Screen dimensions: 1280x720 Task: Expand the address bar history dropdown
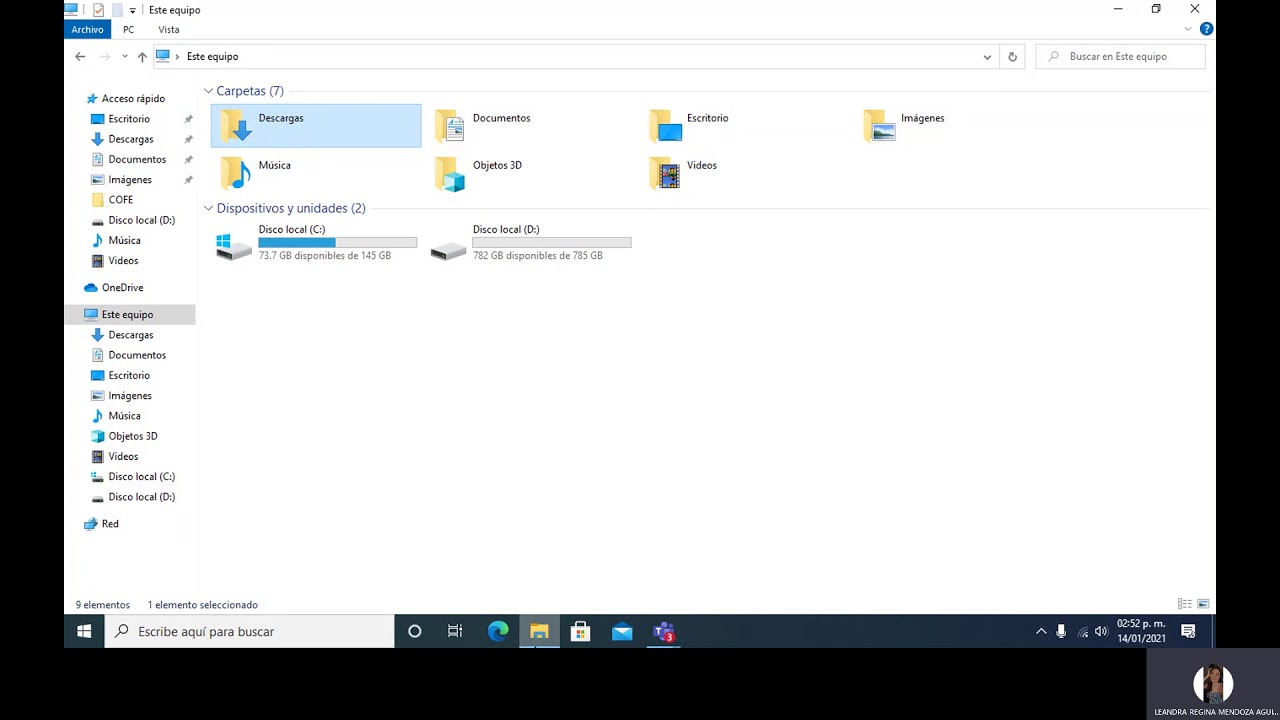pos(987,57)
